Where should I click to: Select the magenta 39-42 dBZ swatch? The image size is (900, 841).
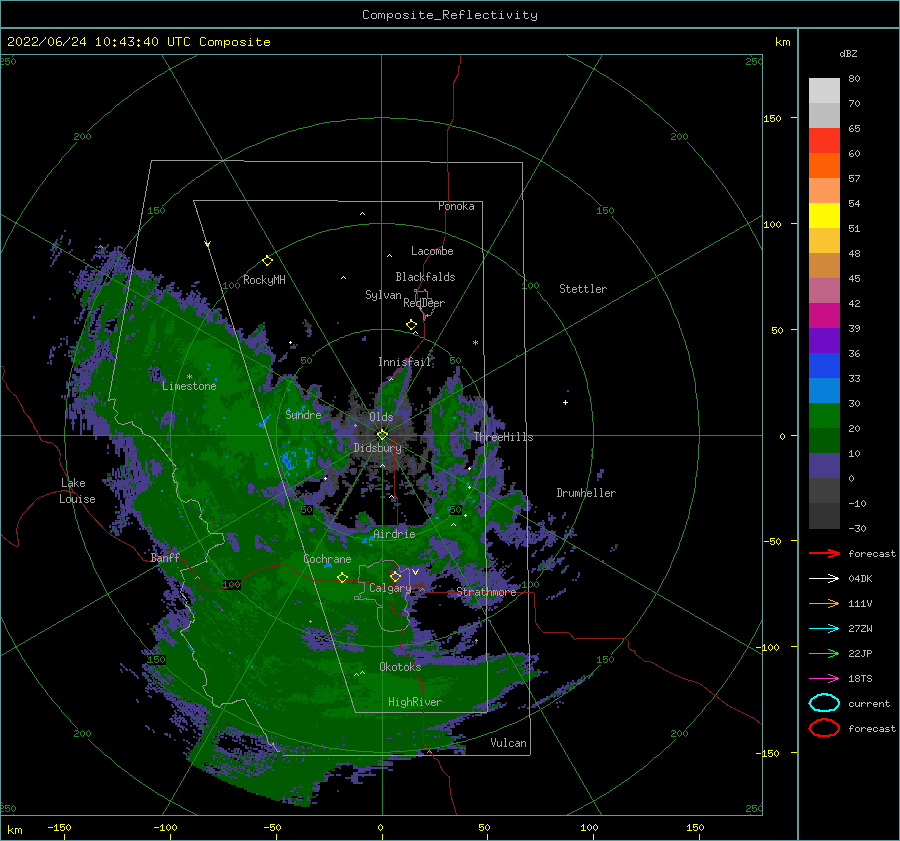click(824, 316)
